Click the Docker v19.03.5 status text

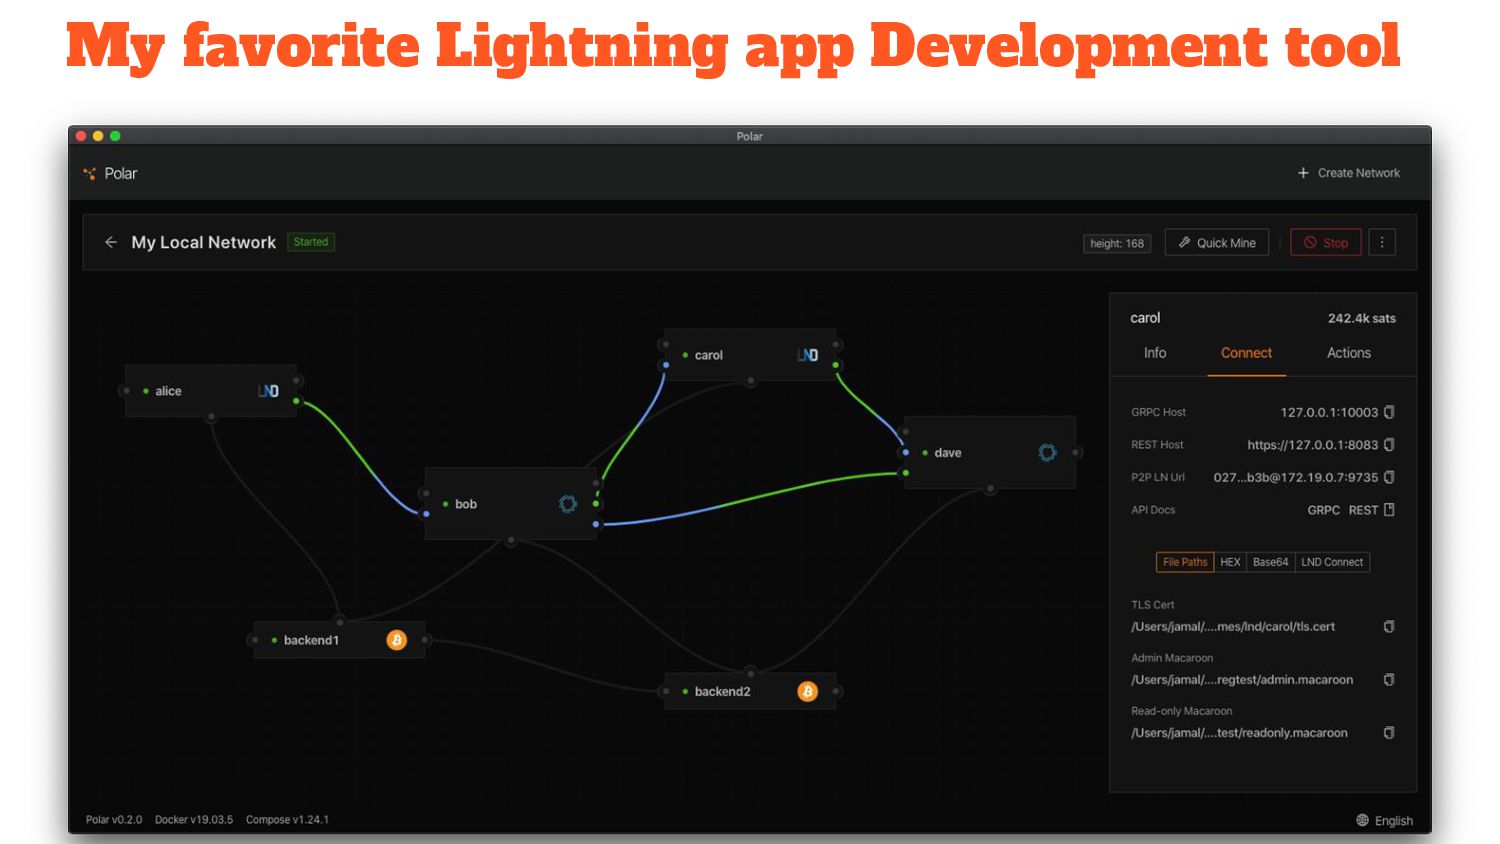pyautogui.click(x=194, y=820)
